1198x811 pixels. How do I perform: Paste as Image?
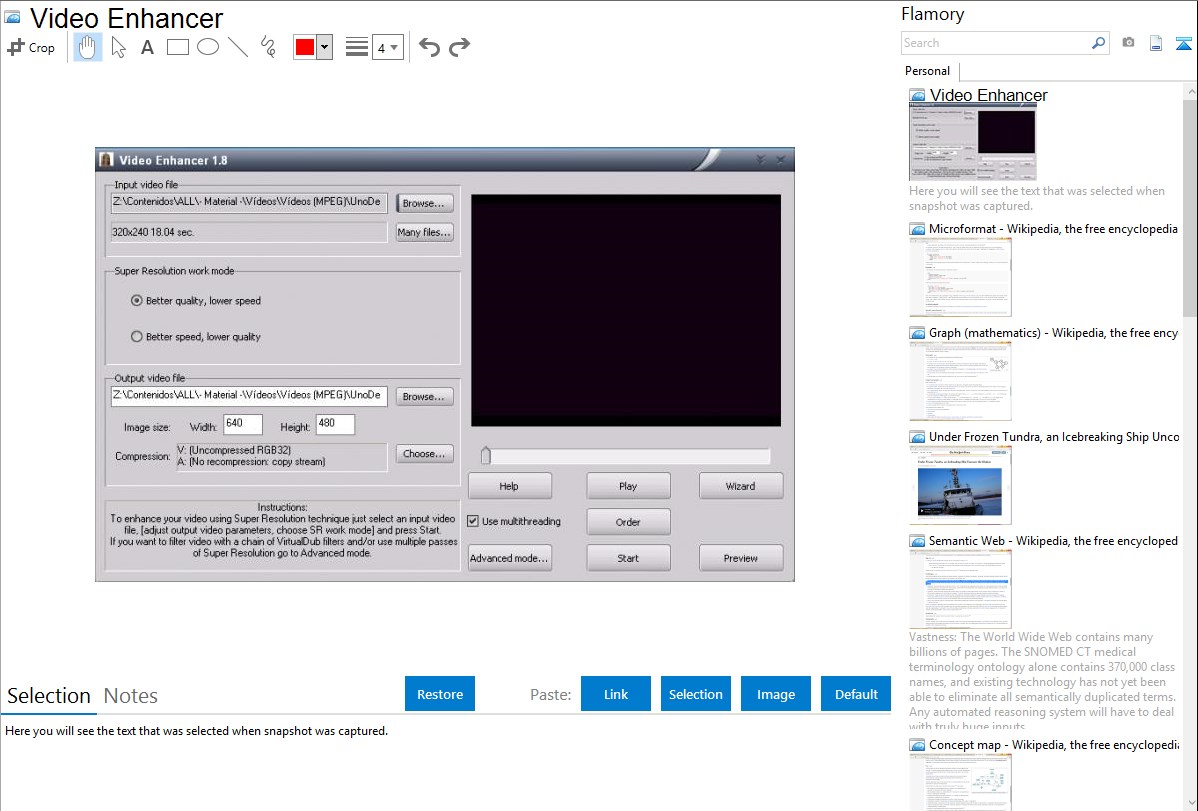click(x=775, y=694)
